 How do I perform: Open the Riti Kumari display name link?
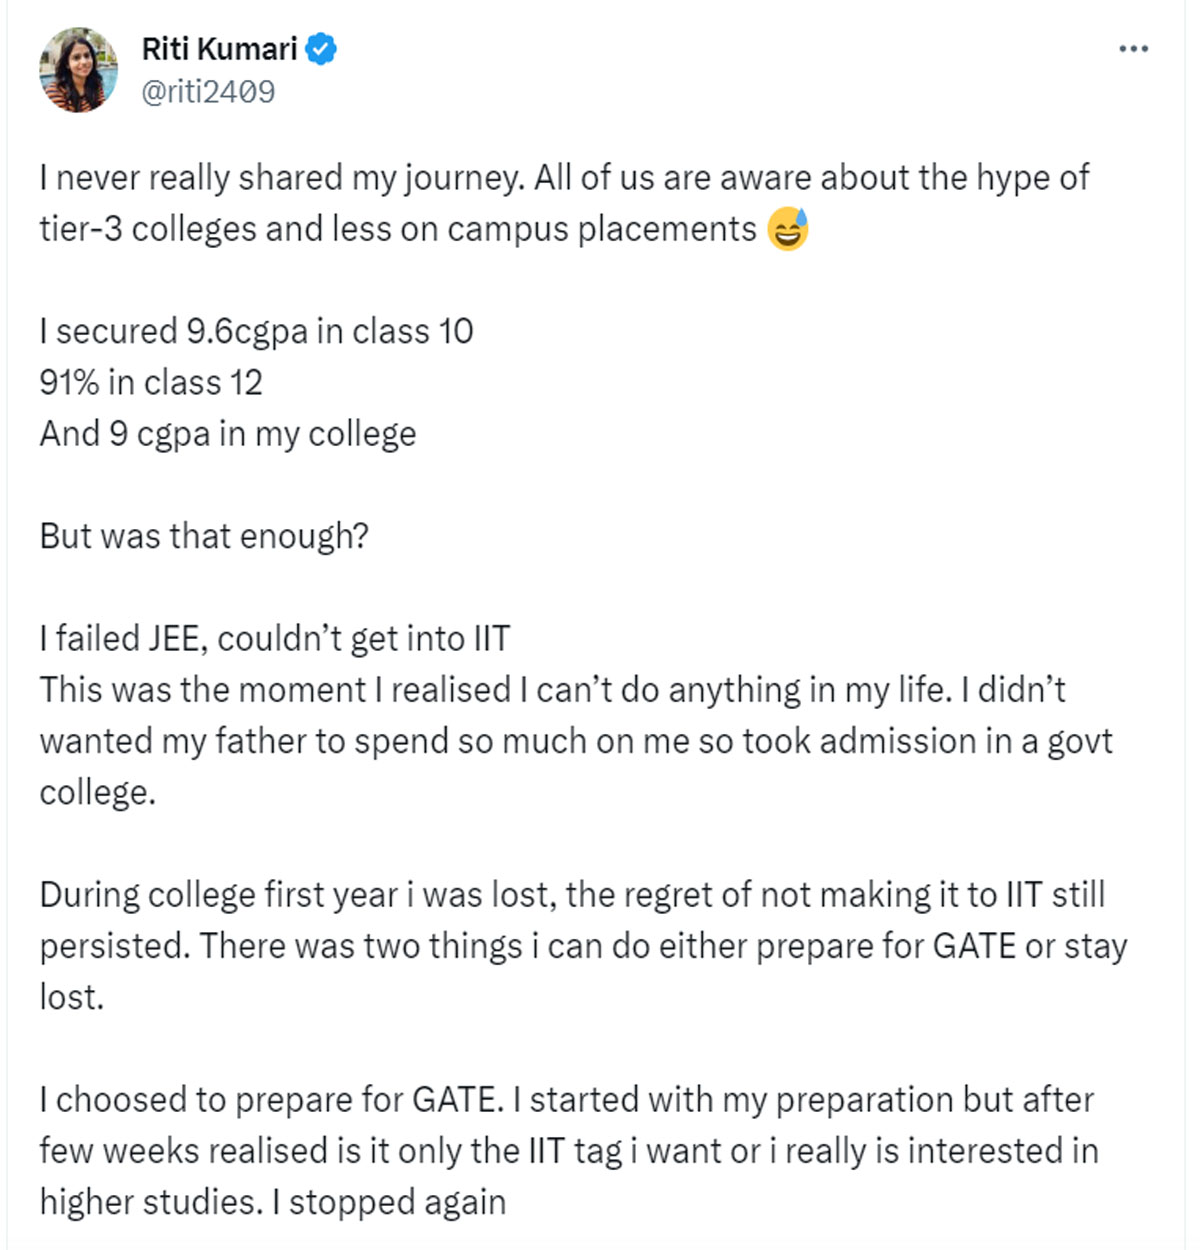click(220, 49)
